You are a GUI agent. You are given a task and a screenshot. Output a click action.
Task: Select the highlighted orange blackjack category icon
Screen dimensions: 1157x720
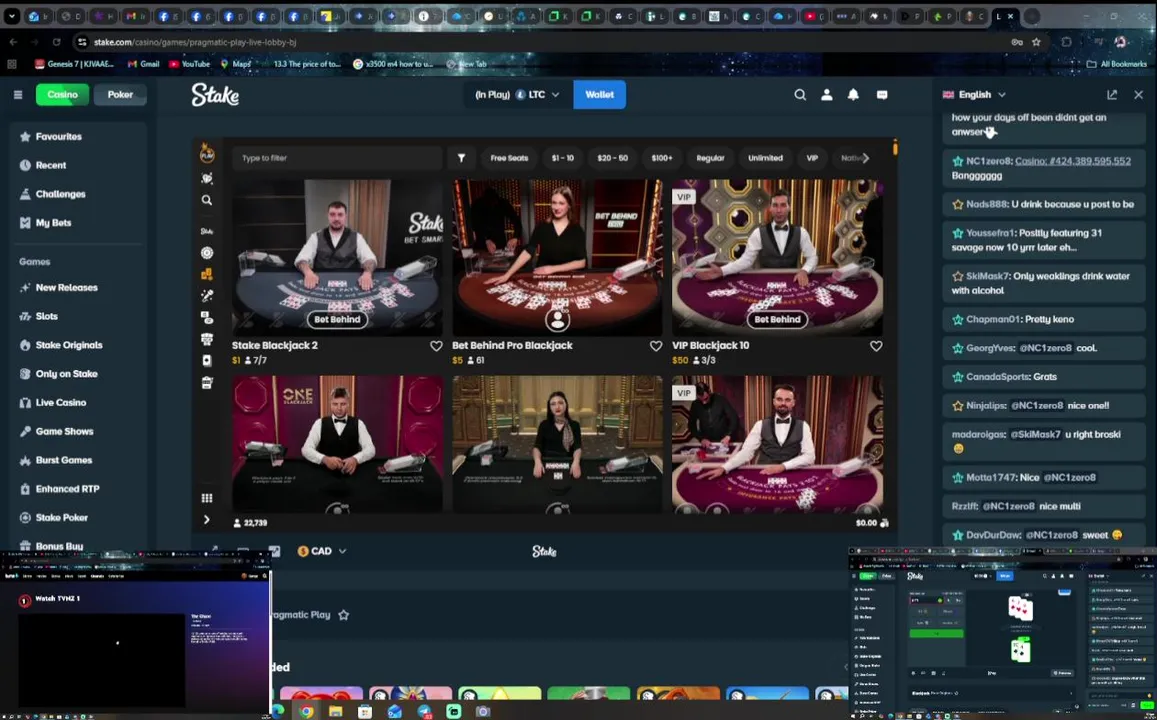click(207, 274)
